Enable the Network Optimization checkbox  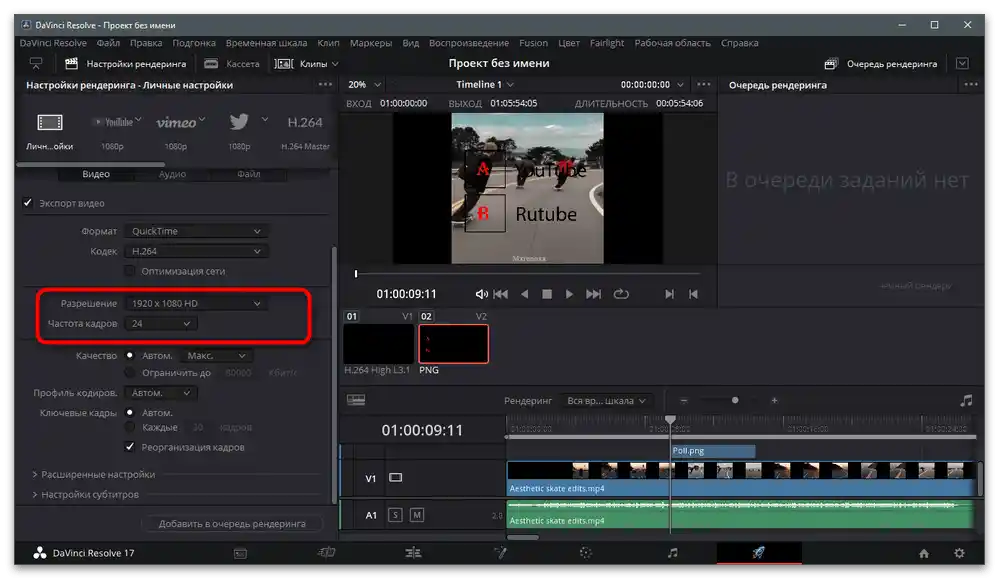(x=129, y=271)
